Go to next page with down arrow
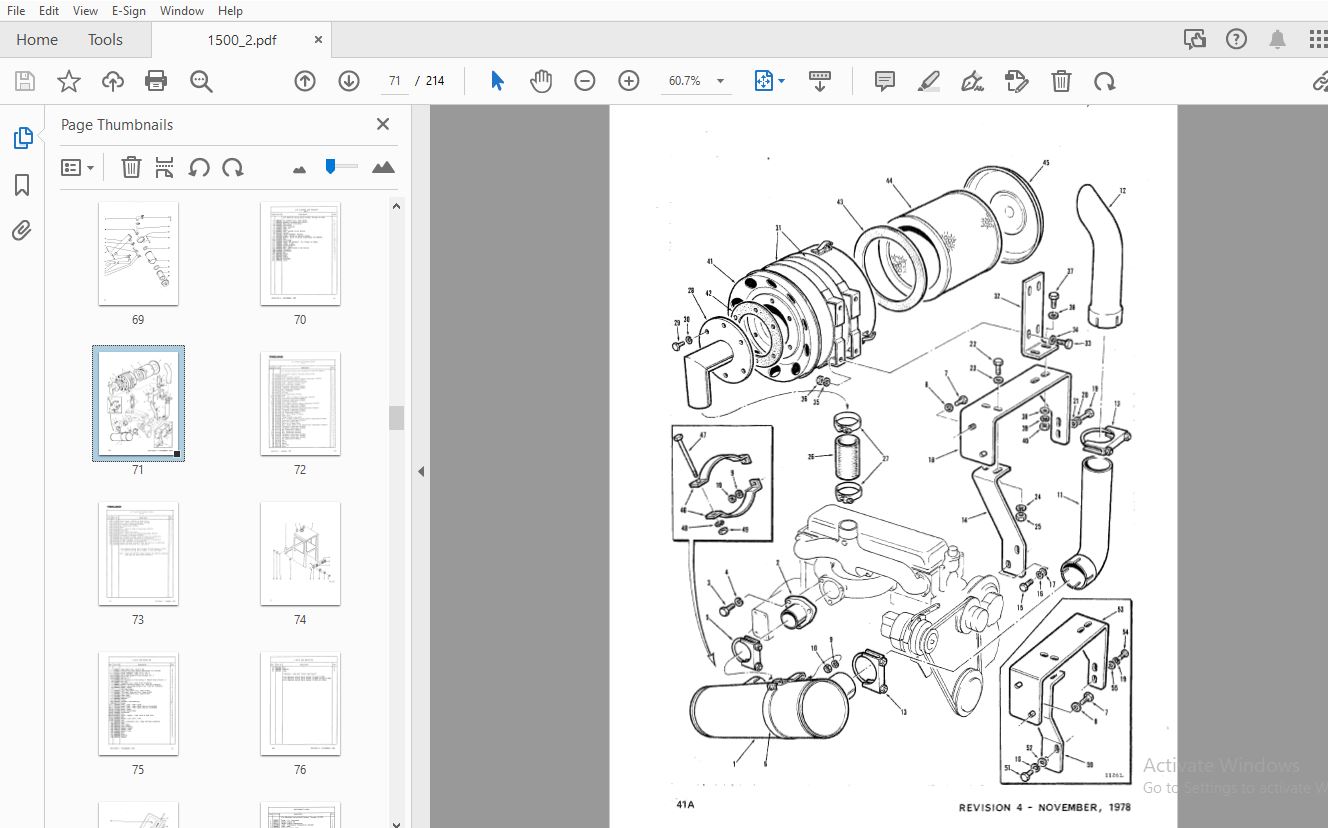The height and width of the screenshot is (828, 1328). tap(349, 81)
